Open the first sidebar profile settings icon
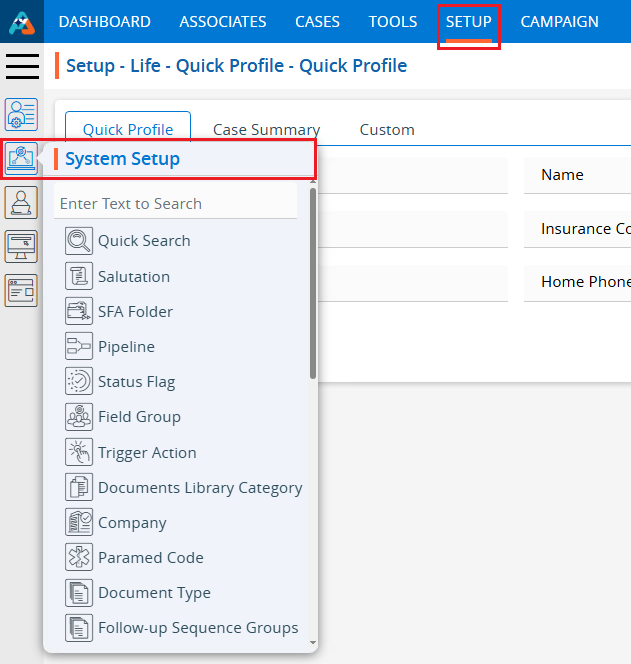This screenshot has width=631, height=664. (22, 114)
